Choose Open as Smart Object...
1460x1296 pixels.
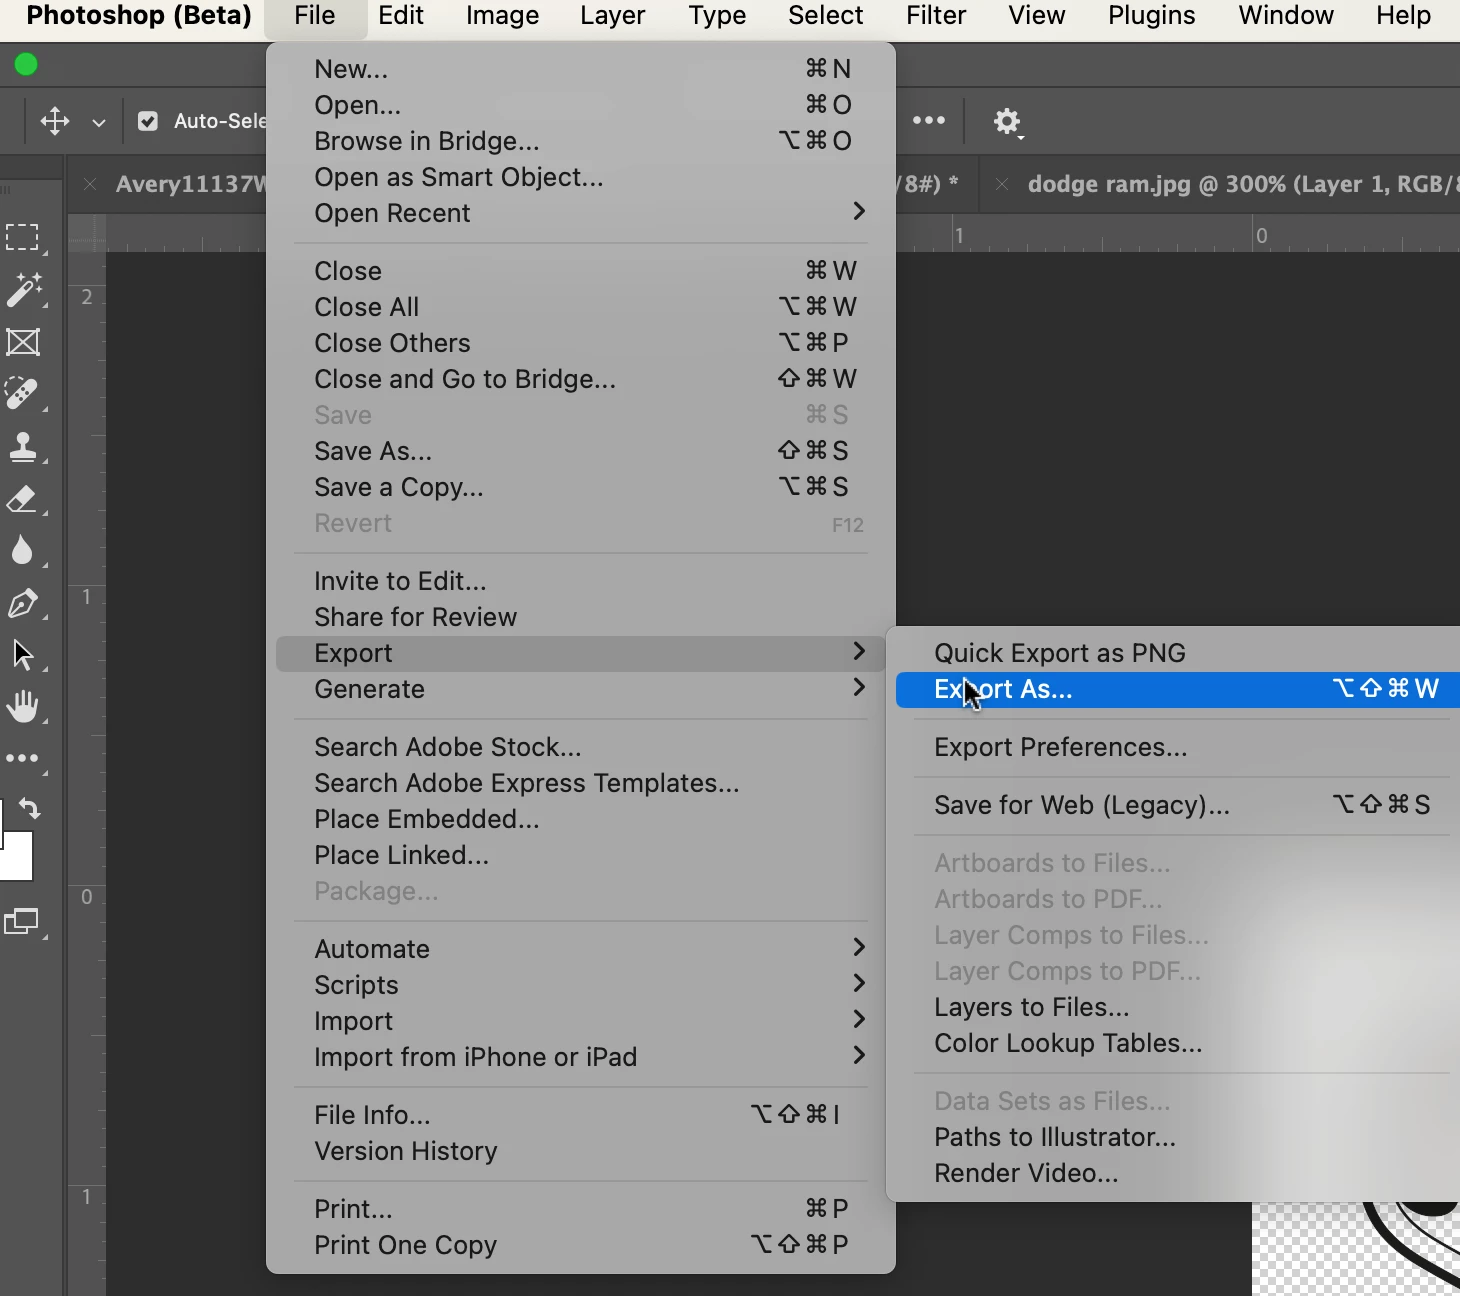click(581, 177)
